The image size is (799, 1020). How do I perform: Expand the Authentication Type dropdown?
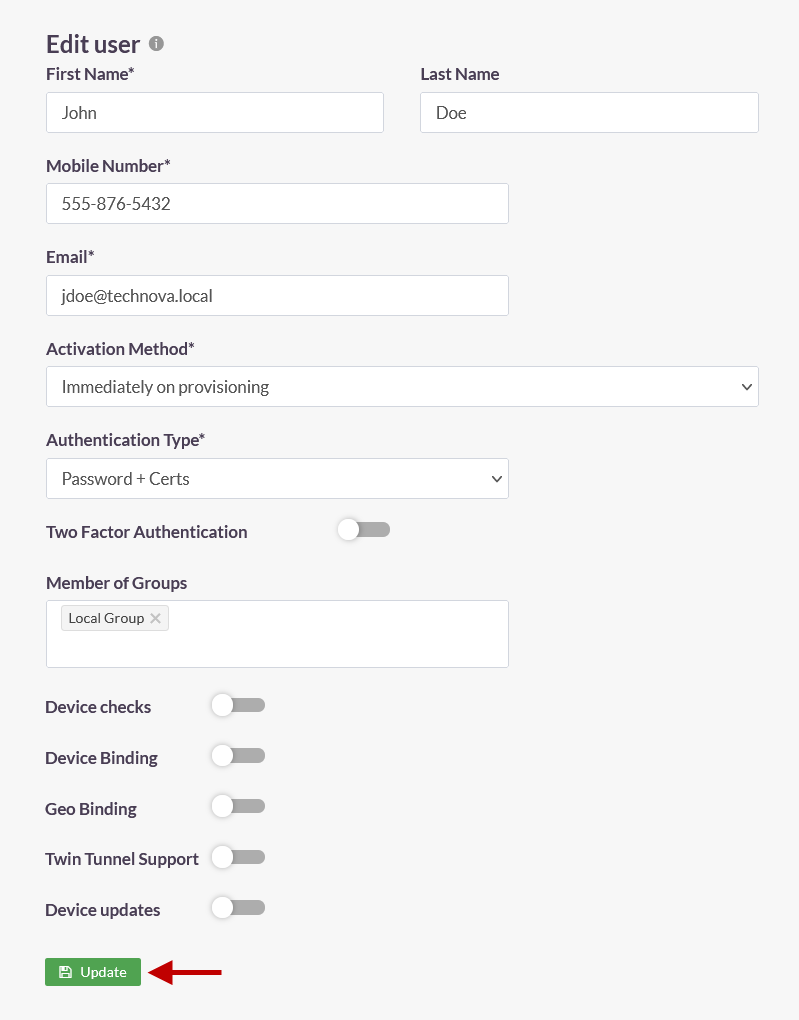(277, 479)
